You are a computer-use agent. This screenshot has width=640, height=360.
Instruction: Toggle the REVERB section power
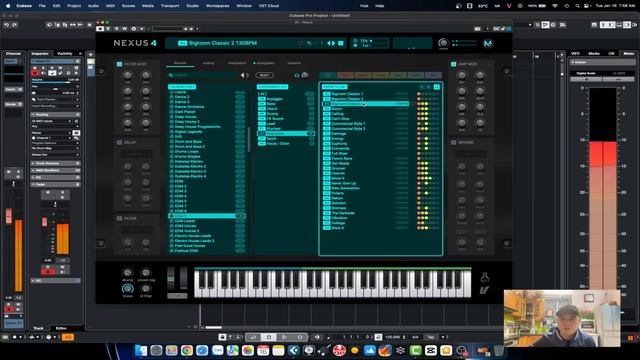pos(453,142)
